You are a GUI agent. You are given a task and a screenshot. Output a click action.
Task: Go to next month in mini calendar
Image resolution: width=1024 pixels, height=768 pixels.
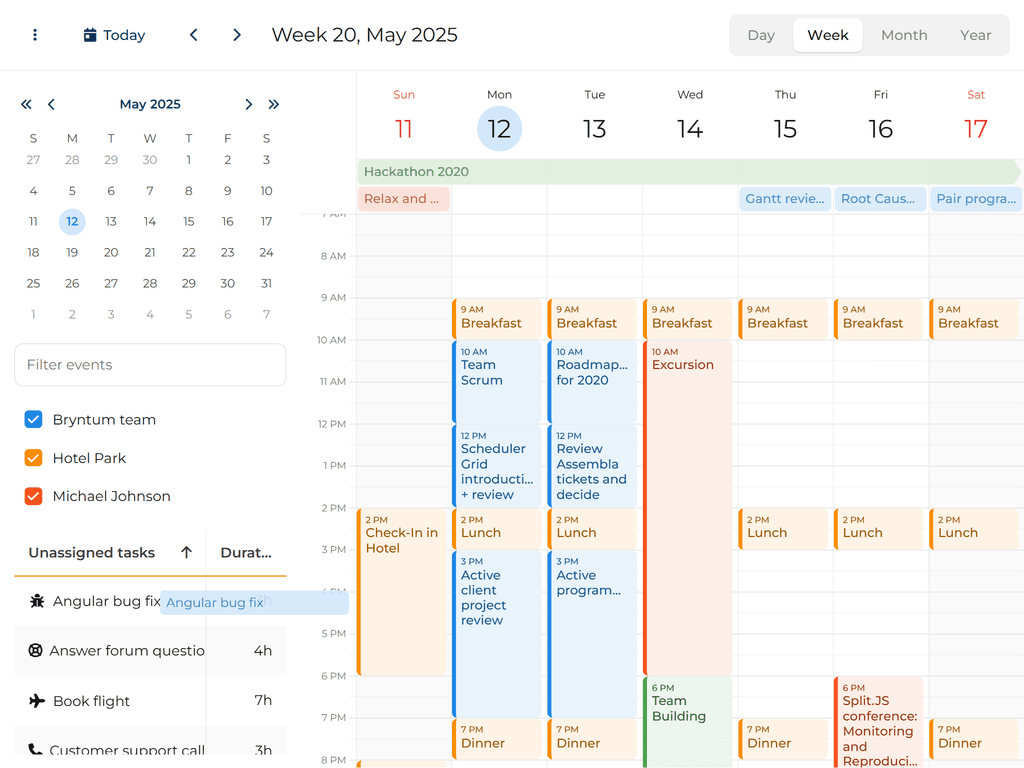(249, 104)
